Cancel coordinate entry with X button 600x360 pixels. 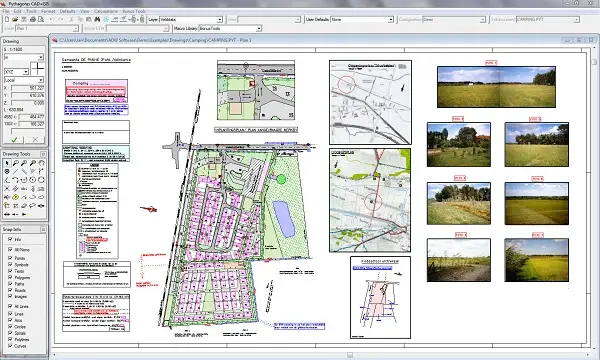35,140
